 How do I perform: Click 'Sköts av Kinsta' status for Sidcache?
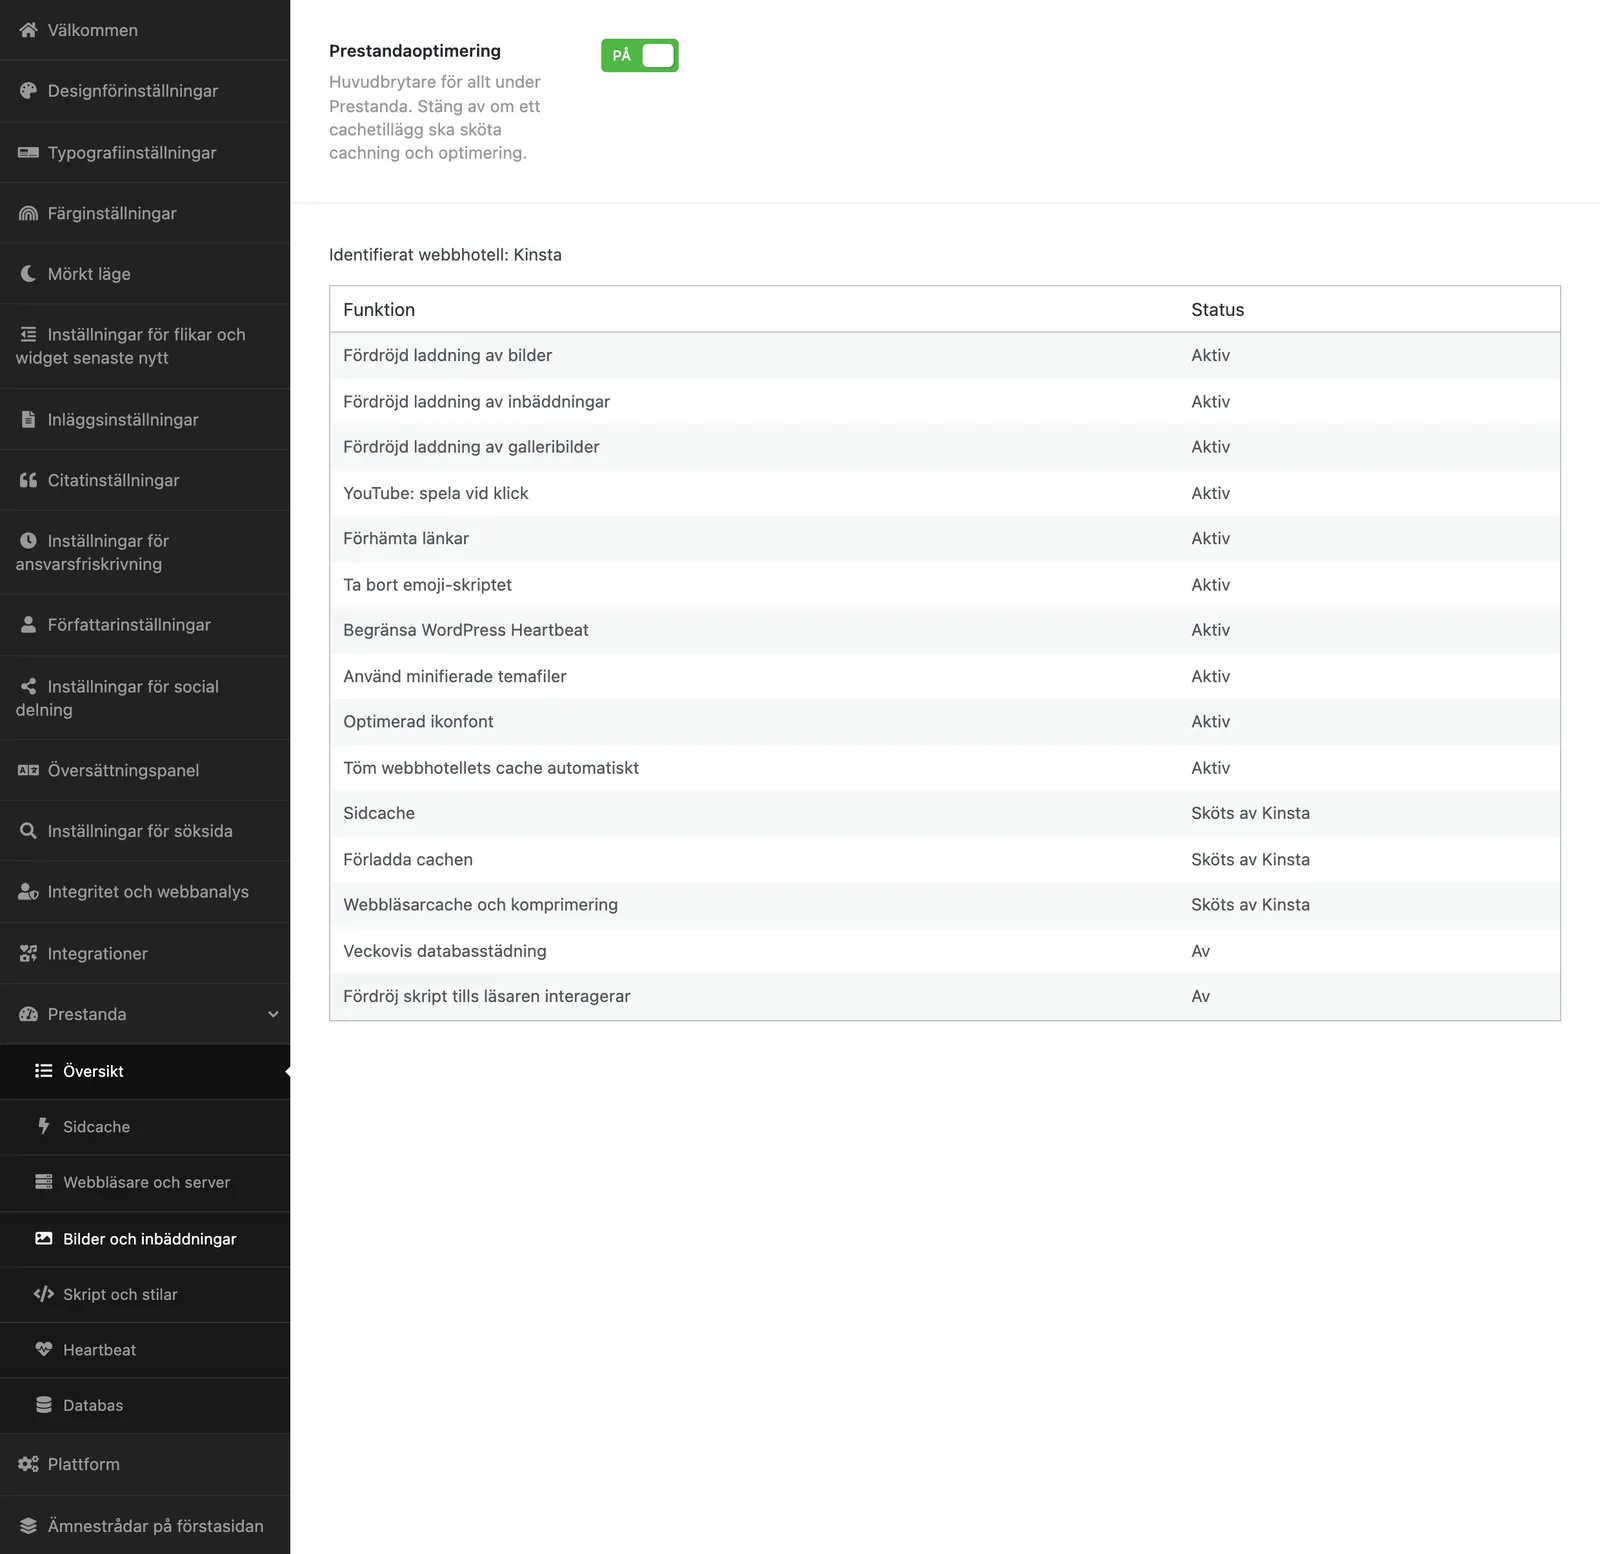tap(1250, 813)
